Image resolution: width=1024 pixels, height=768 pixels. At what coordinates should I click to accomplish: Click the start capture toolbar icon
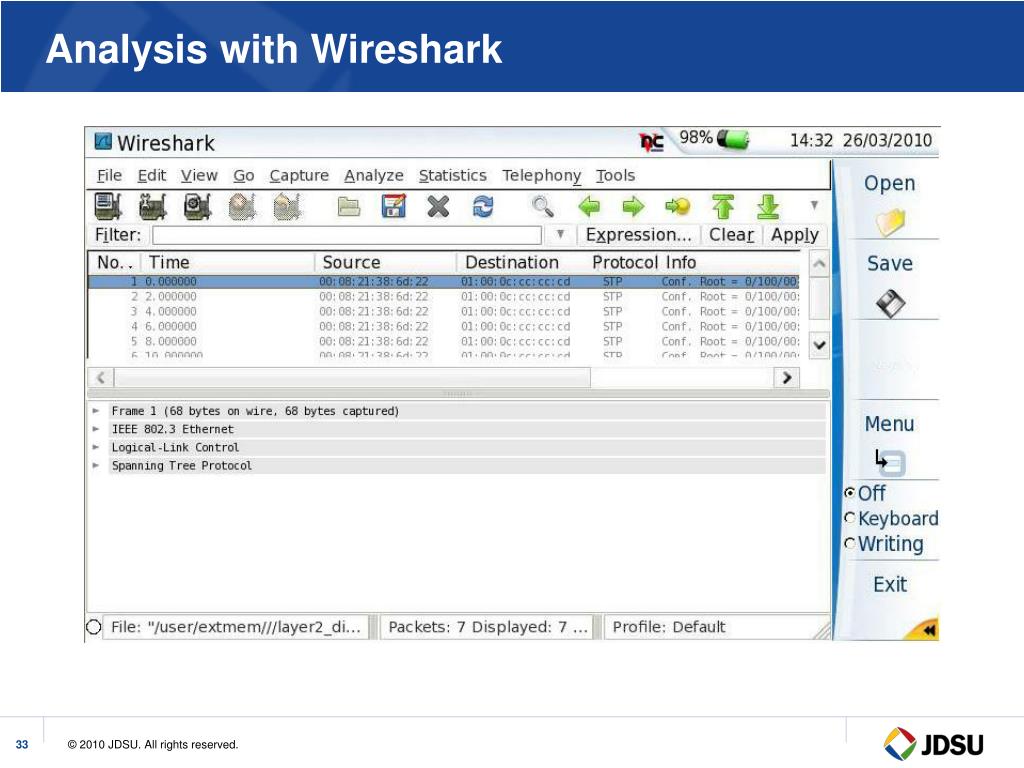(197, 206)
